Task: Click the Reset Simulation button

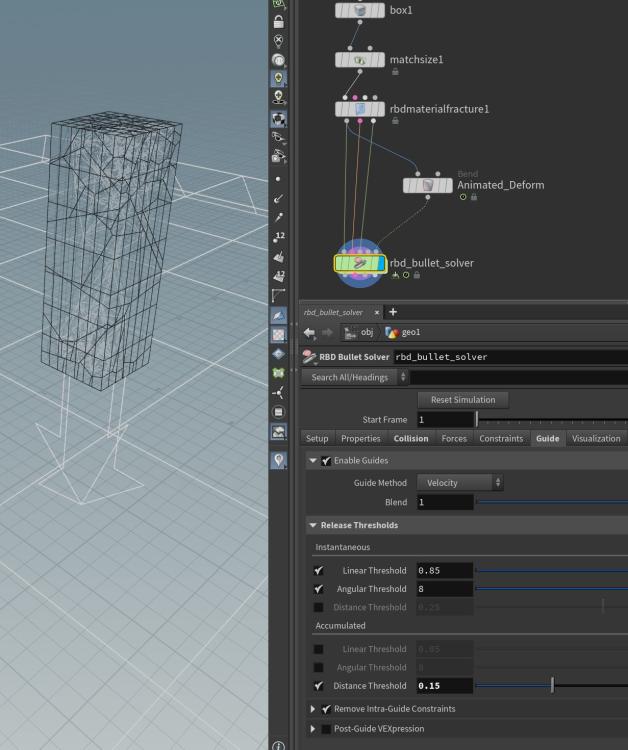Action: (463, 399)
